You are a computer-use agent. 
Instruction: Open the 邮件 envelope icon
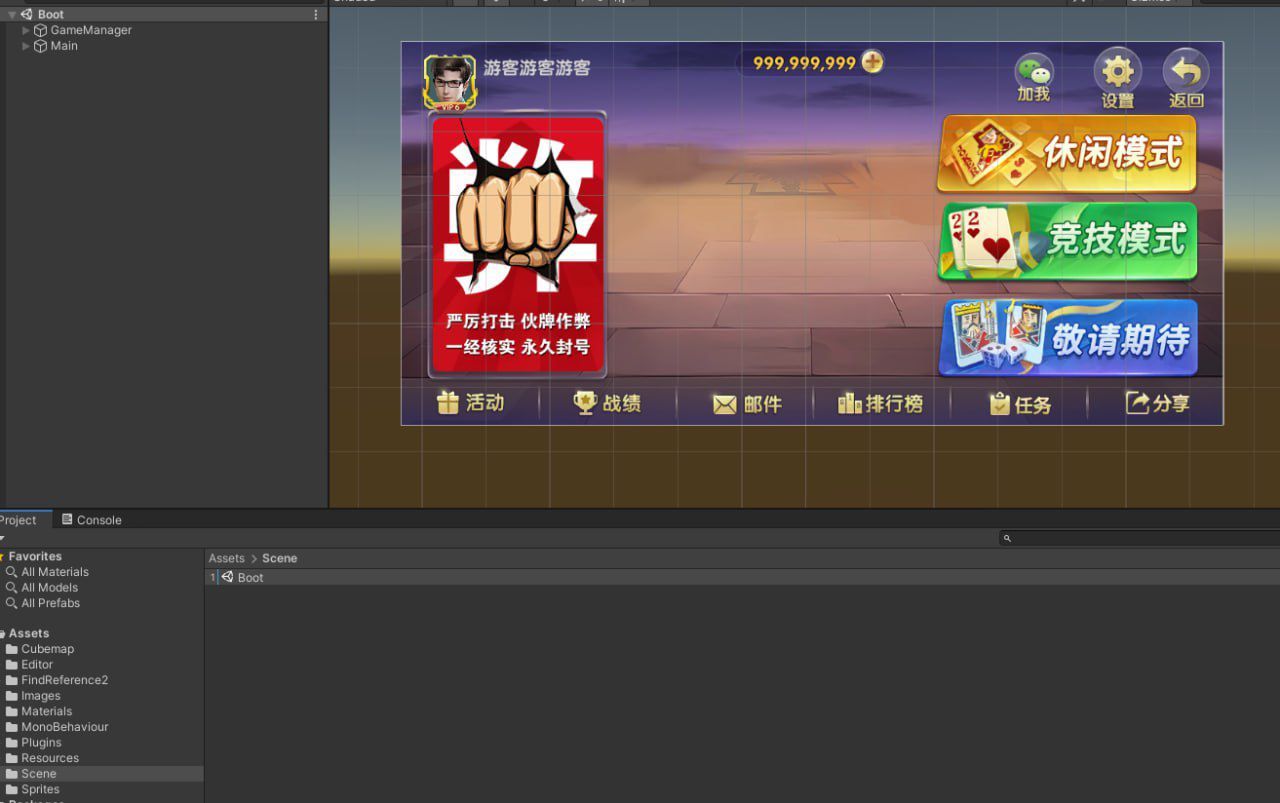[724, 404]
